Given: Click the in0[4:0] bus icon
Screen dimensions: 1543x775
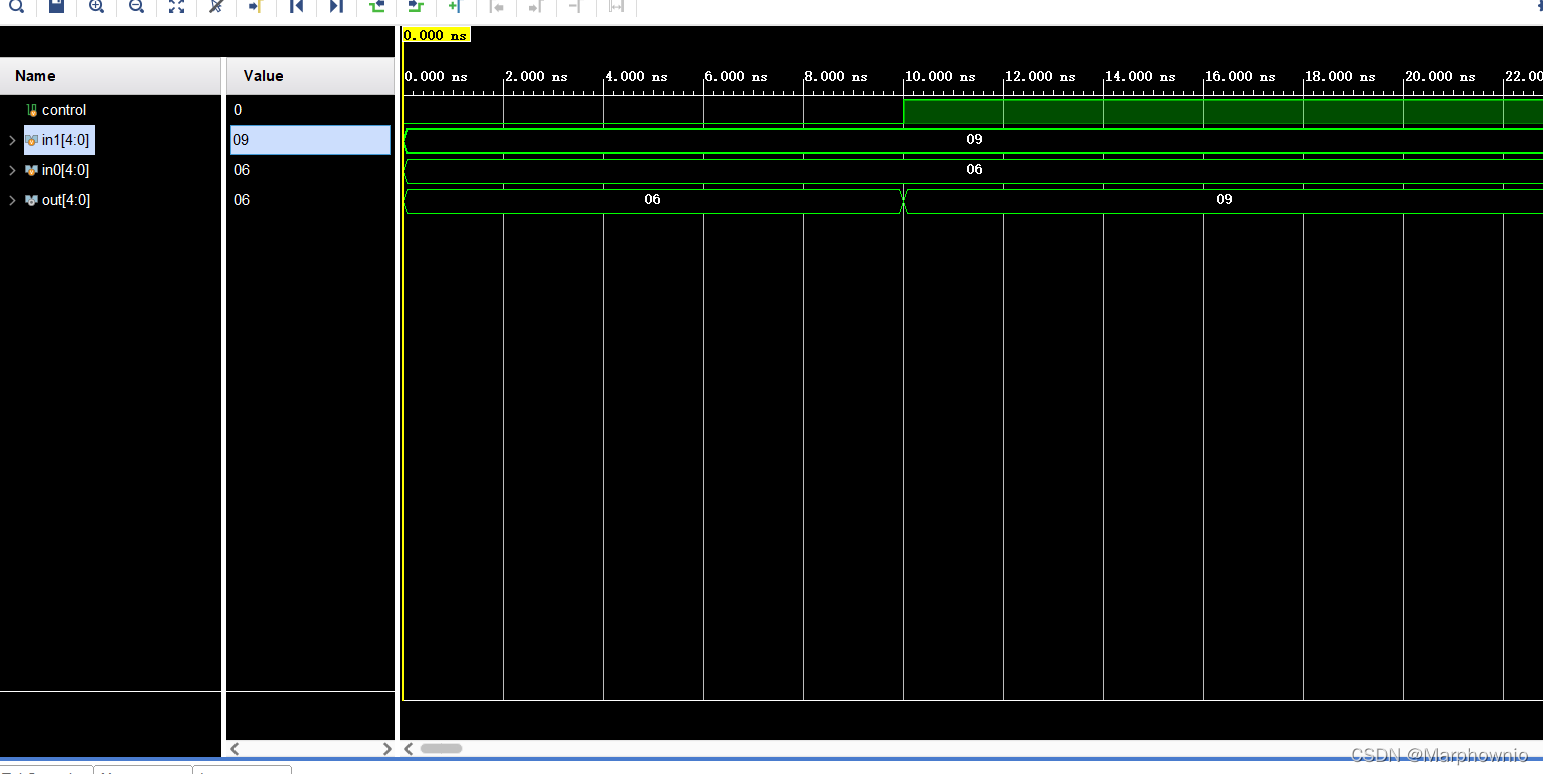Looking at the screenshot, I should pyautogui.click(x=31, y=170).
